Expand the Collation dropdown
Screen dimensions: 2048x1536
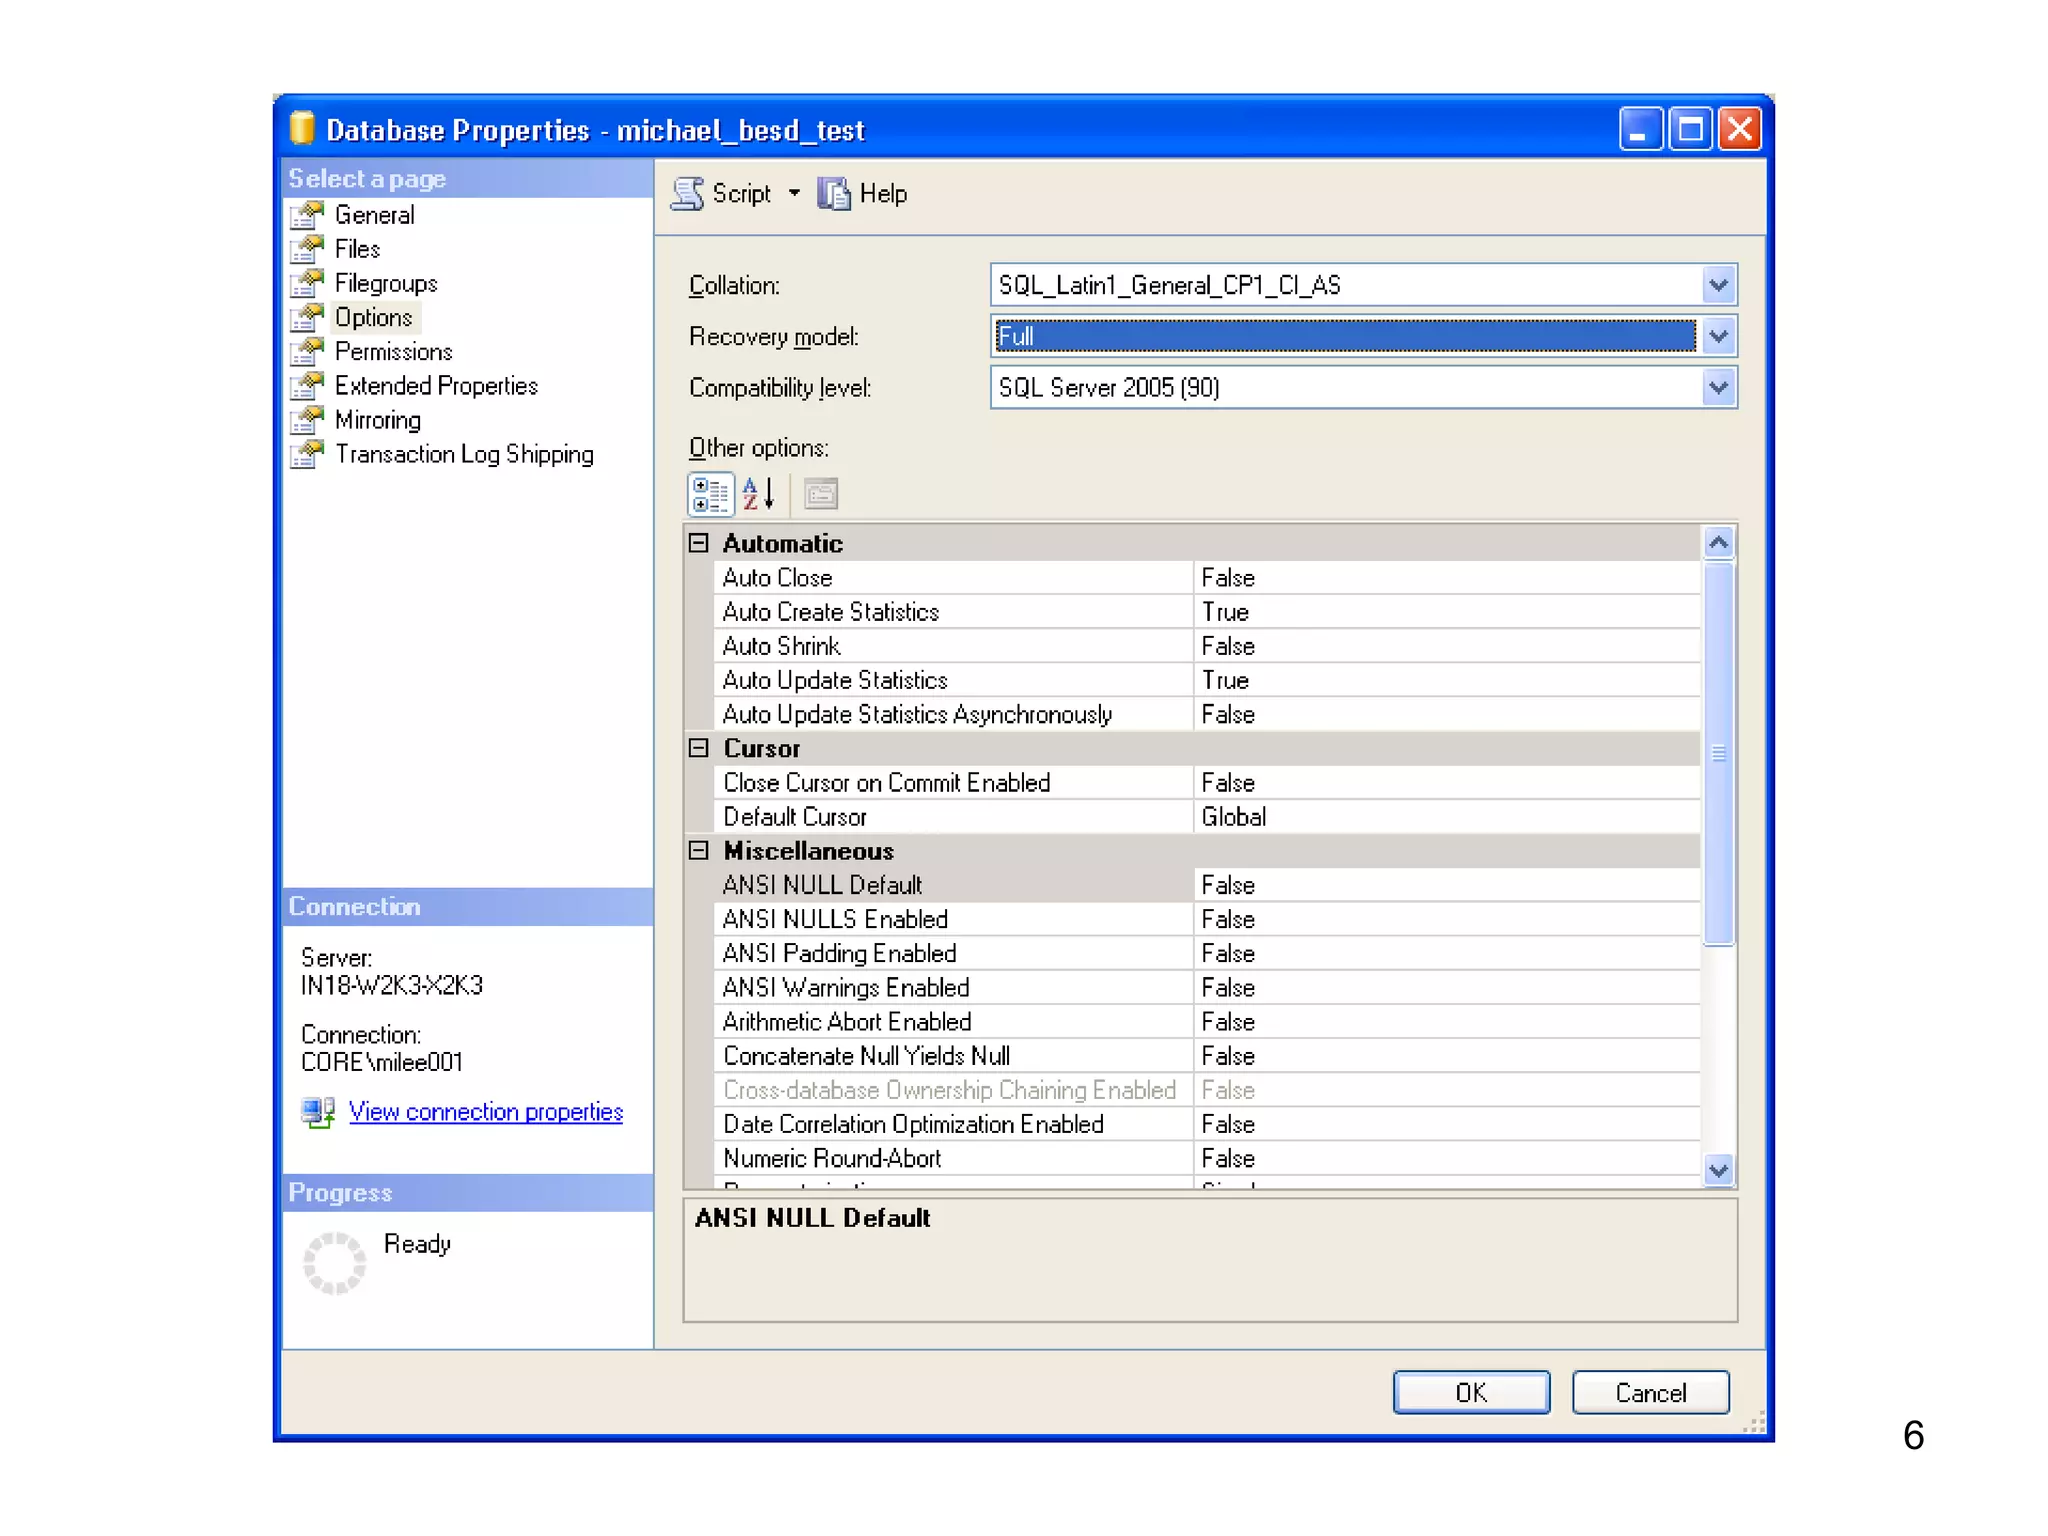tap(1718, 285)
